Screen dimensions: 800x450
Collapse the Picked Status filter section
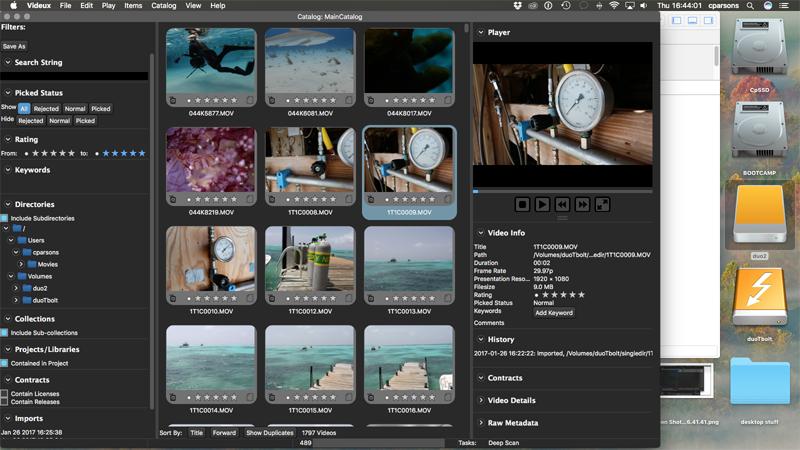pos(7,93)
